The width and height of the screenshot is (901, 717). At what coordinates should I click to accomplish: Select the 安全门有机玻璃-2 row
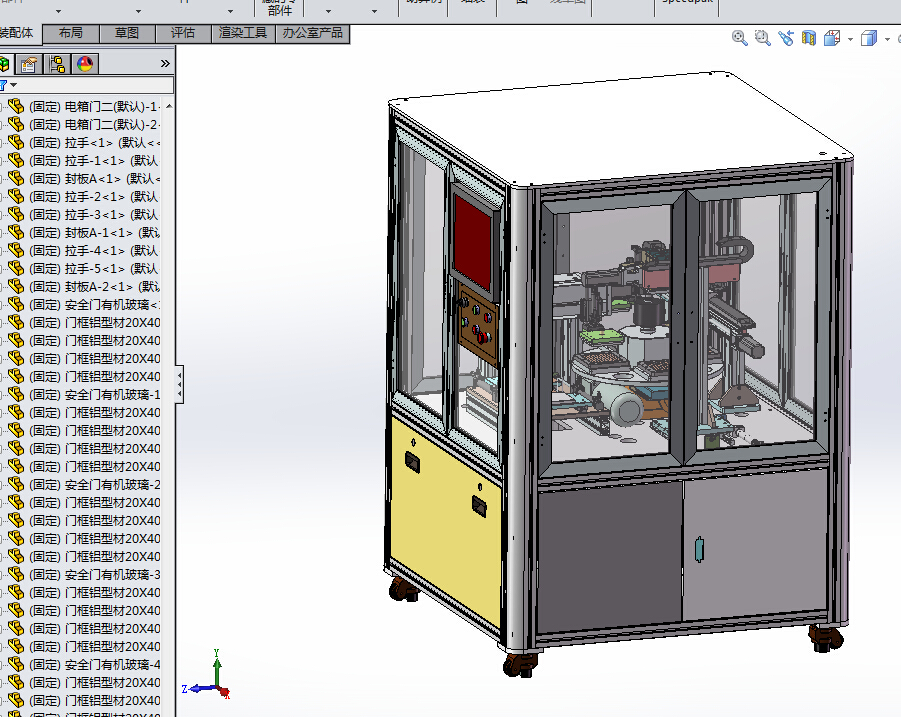click(x=95, y=485)
